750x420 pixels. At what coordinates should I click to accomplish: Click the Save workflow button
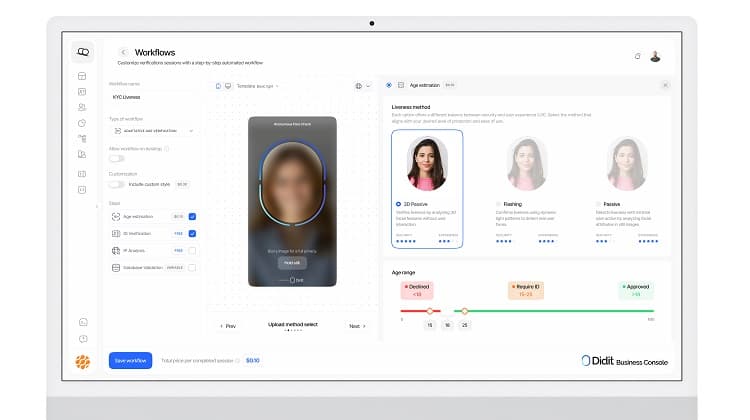tap(130, 360)
